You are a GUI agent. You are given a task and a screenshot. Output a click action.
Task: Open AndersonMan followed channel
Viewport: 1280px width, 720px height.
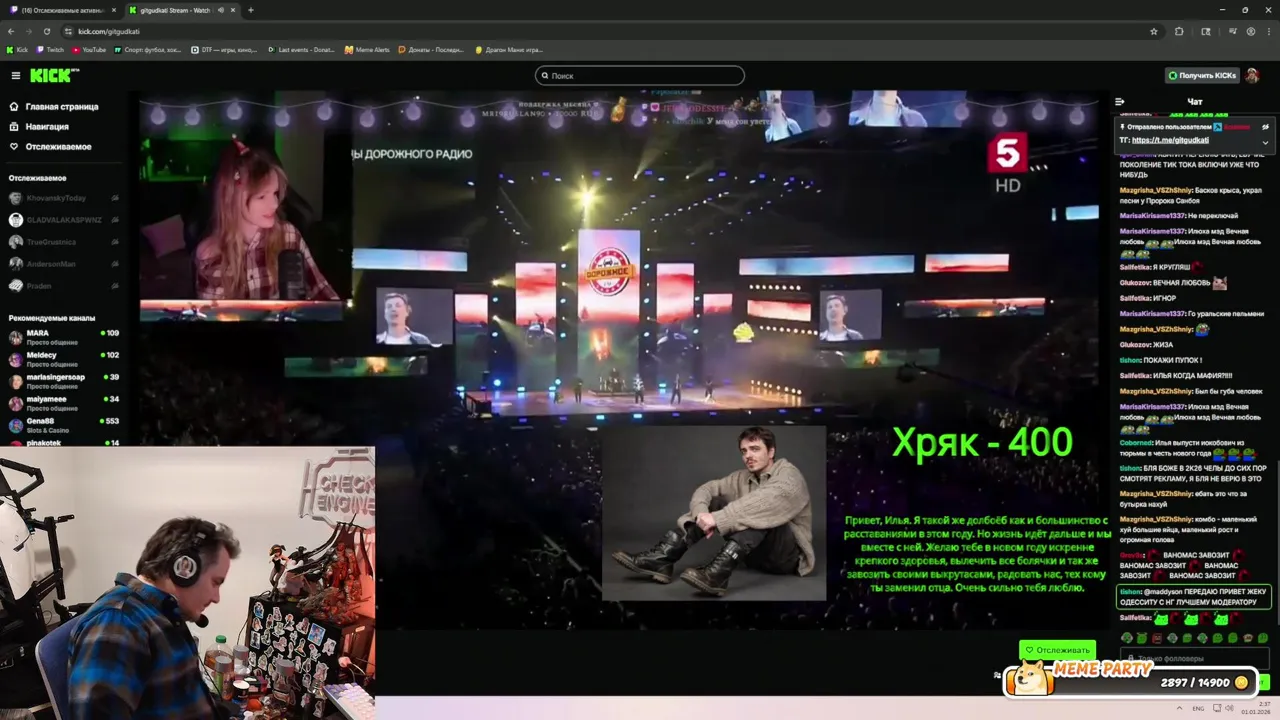62,264
